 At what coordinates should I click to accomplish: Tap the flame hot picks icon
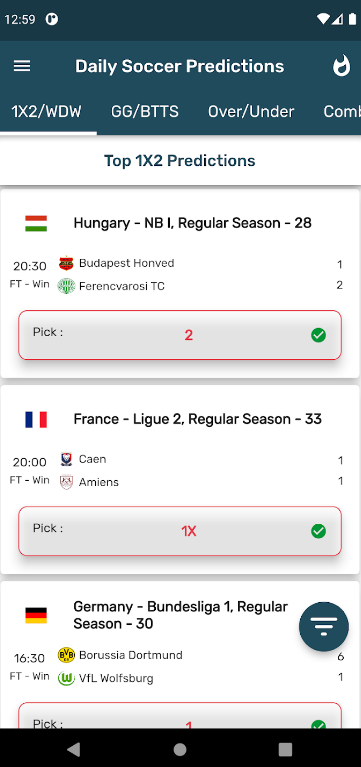tap(341, 66)
